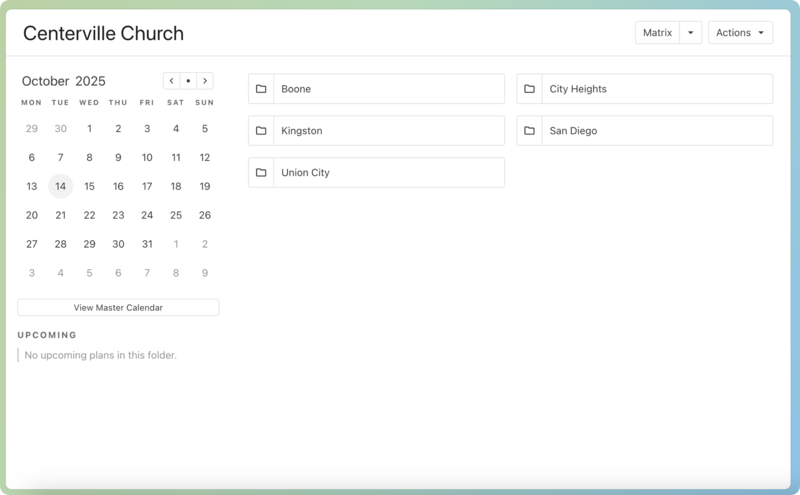800x495 pixels.
Task: Click the City Heights folder icon
Action: [529, 89]
